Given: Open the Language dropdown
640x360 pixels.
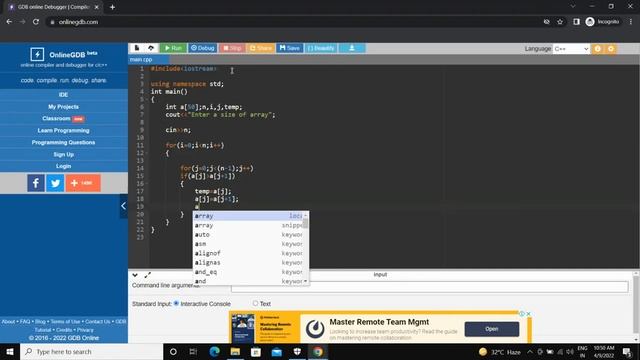Looking at the screenshot, I should (571, 49).
